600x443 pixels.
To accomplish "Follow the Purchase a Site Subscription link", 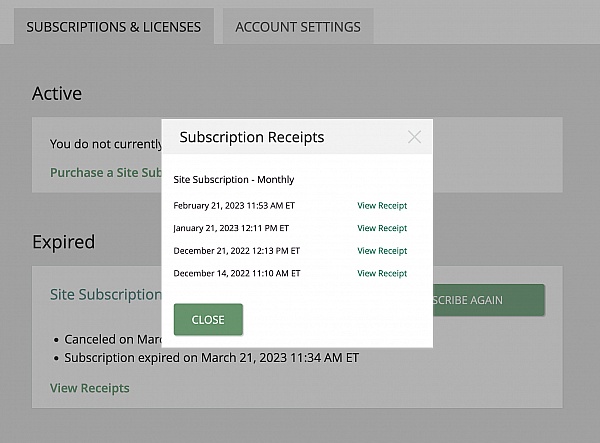I will 105,172.
